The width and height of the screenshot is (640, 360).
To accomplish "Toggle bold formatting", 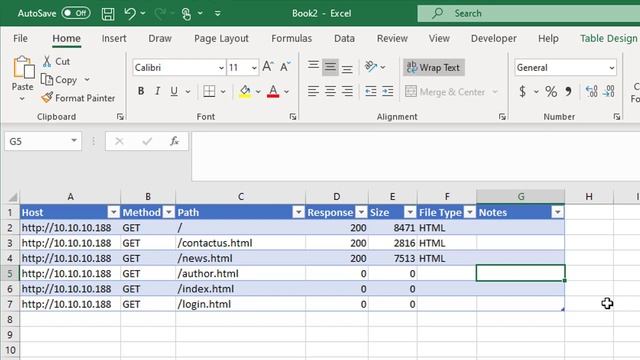I will pos(141,91).
